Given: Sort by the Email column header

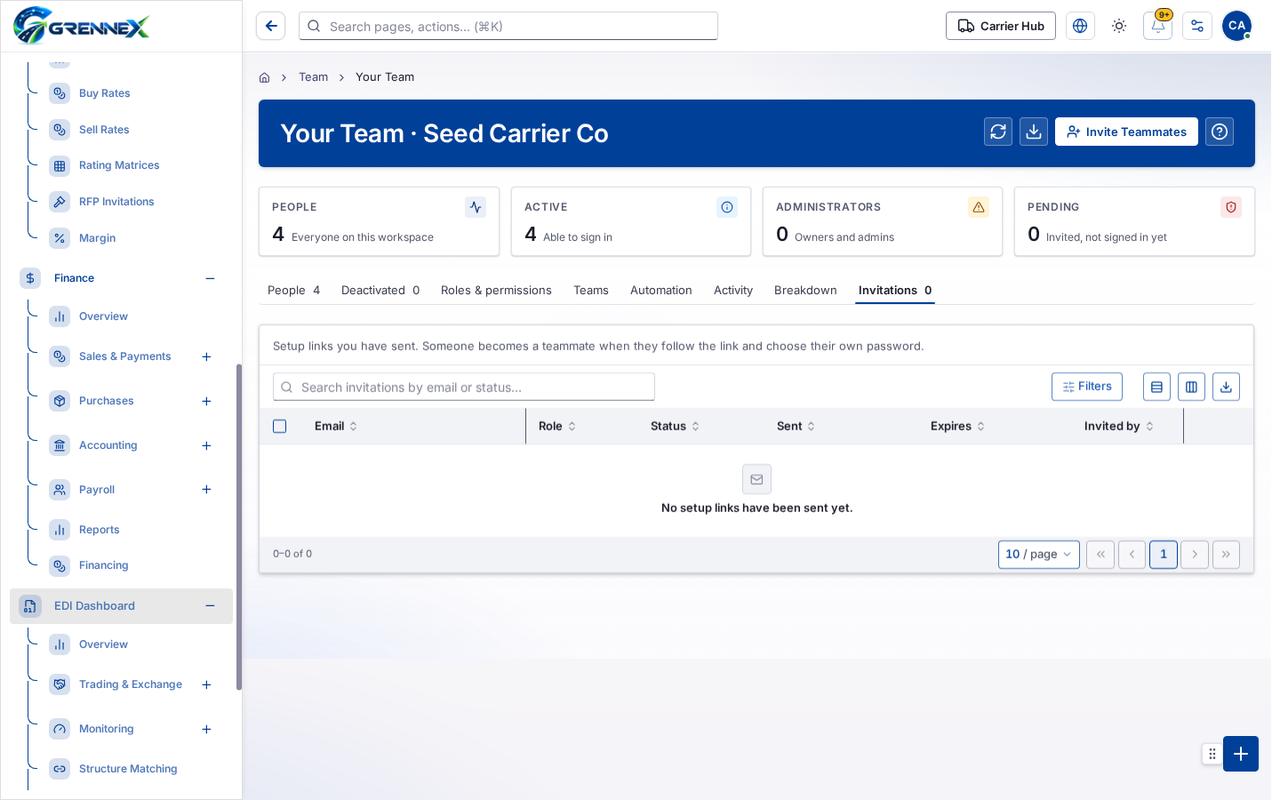Looking at the screenshot, I should coord(336,426).
